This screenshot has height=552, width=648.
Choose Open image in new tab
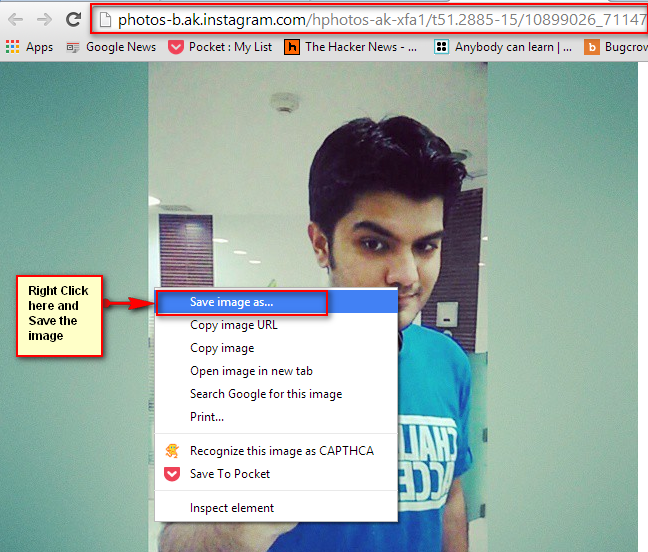pos(276,371)
